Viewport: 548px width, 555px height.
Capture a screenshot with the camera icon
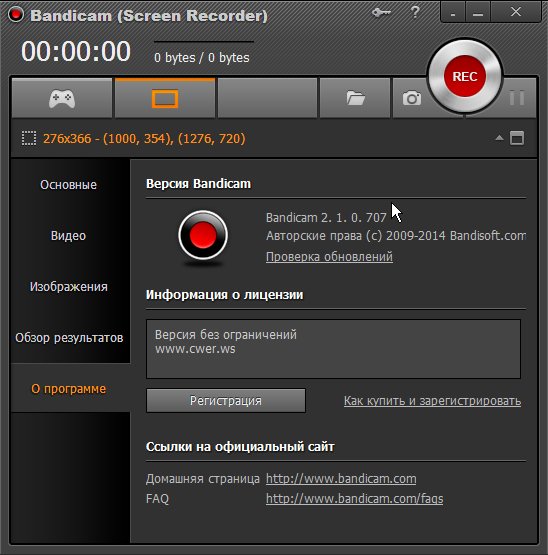pyautogui.click(x=412, y=99)
